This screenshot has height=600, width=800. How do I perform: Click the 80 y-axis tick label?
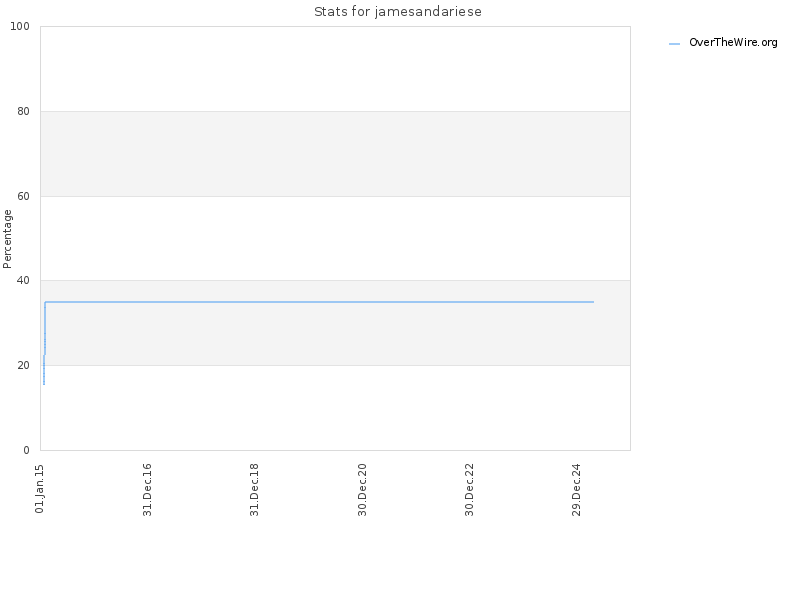coord(23,111)
